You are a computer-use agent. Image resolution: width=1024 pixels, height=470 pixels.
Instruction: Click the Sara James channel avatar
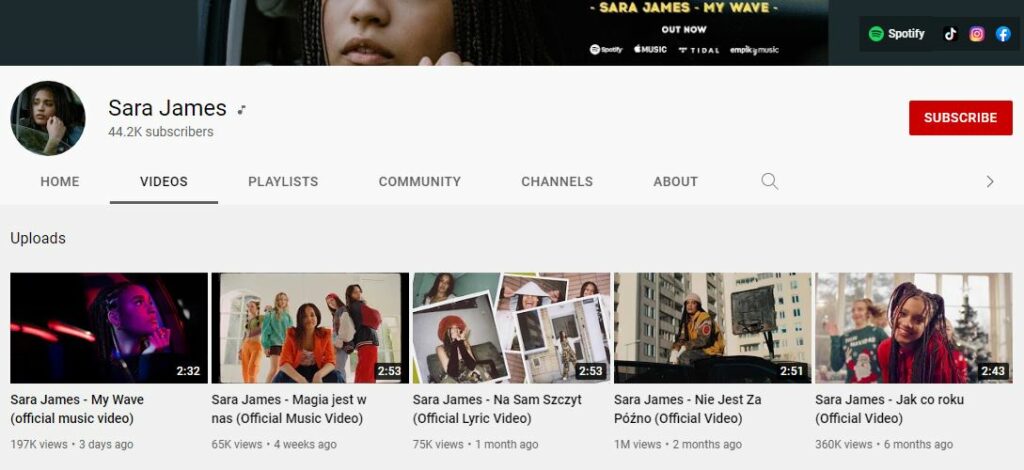pyautogui.click(x=48, y=118)
